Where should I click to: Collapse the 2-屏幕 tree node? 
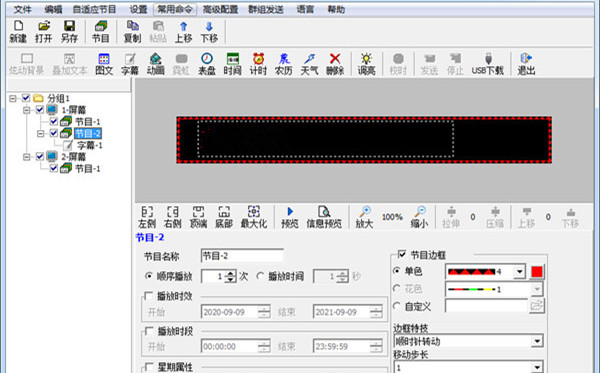click(x=26, y=157)
